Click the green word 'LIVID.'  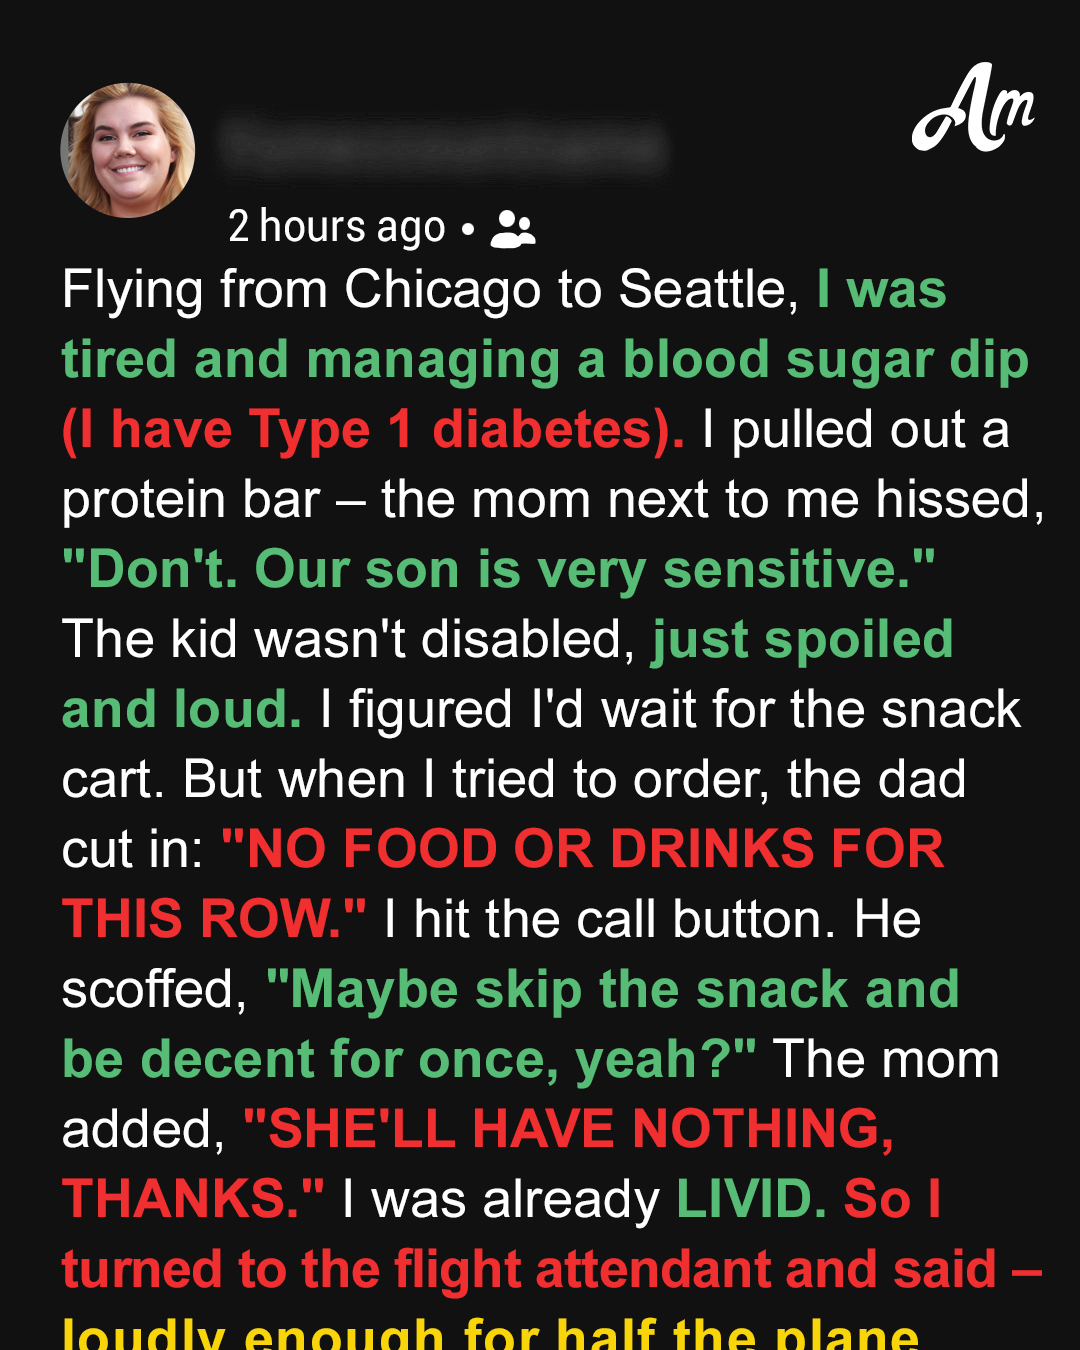pos(751,1199)
